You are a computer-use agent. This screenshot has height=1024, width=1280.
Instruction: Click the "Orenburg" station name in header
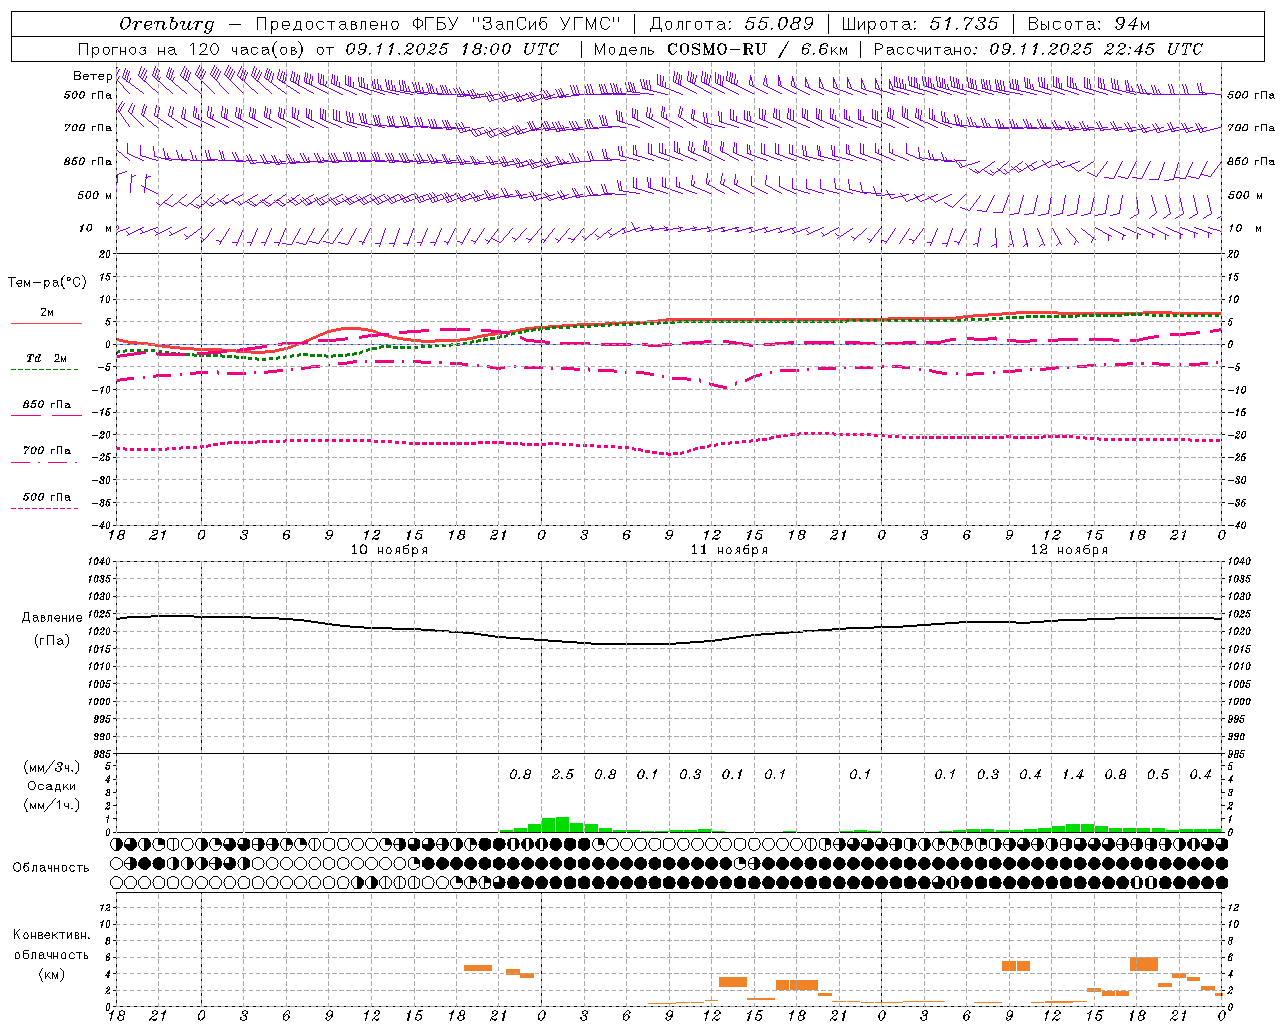tap(167, 24)
